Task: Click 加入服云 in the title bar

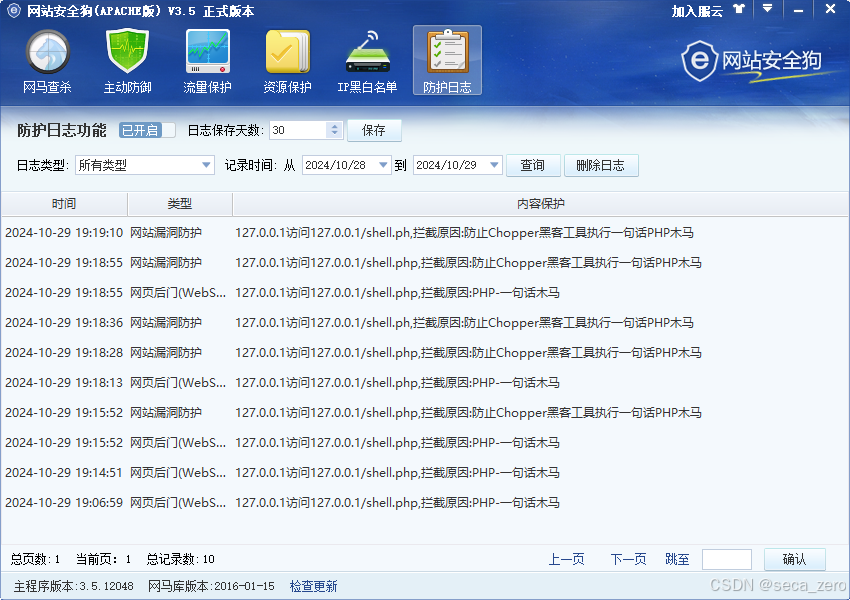Action: pos(697,11)
